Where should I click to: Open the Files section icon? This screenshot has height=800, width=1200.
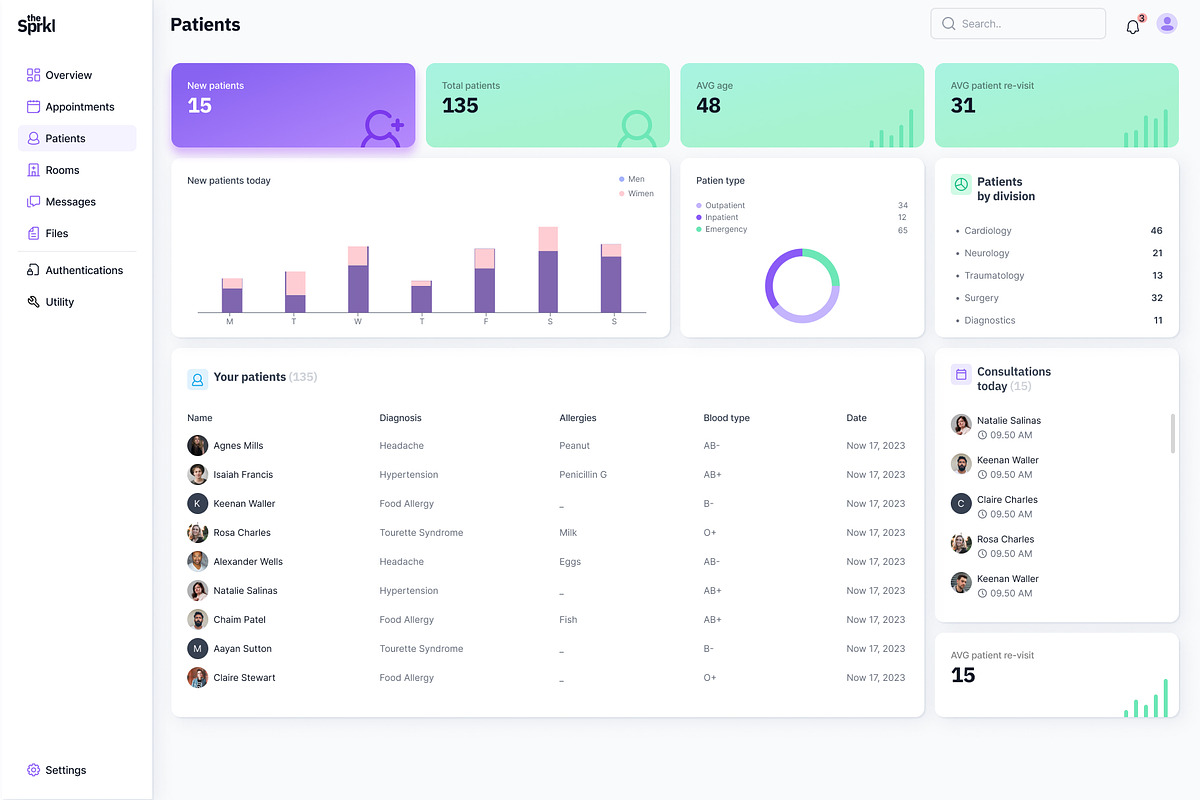[x=32, y=233]
